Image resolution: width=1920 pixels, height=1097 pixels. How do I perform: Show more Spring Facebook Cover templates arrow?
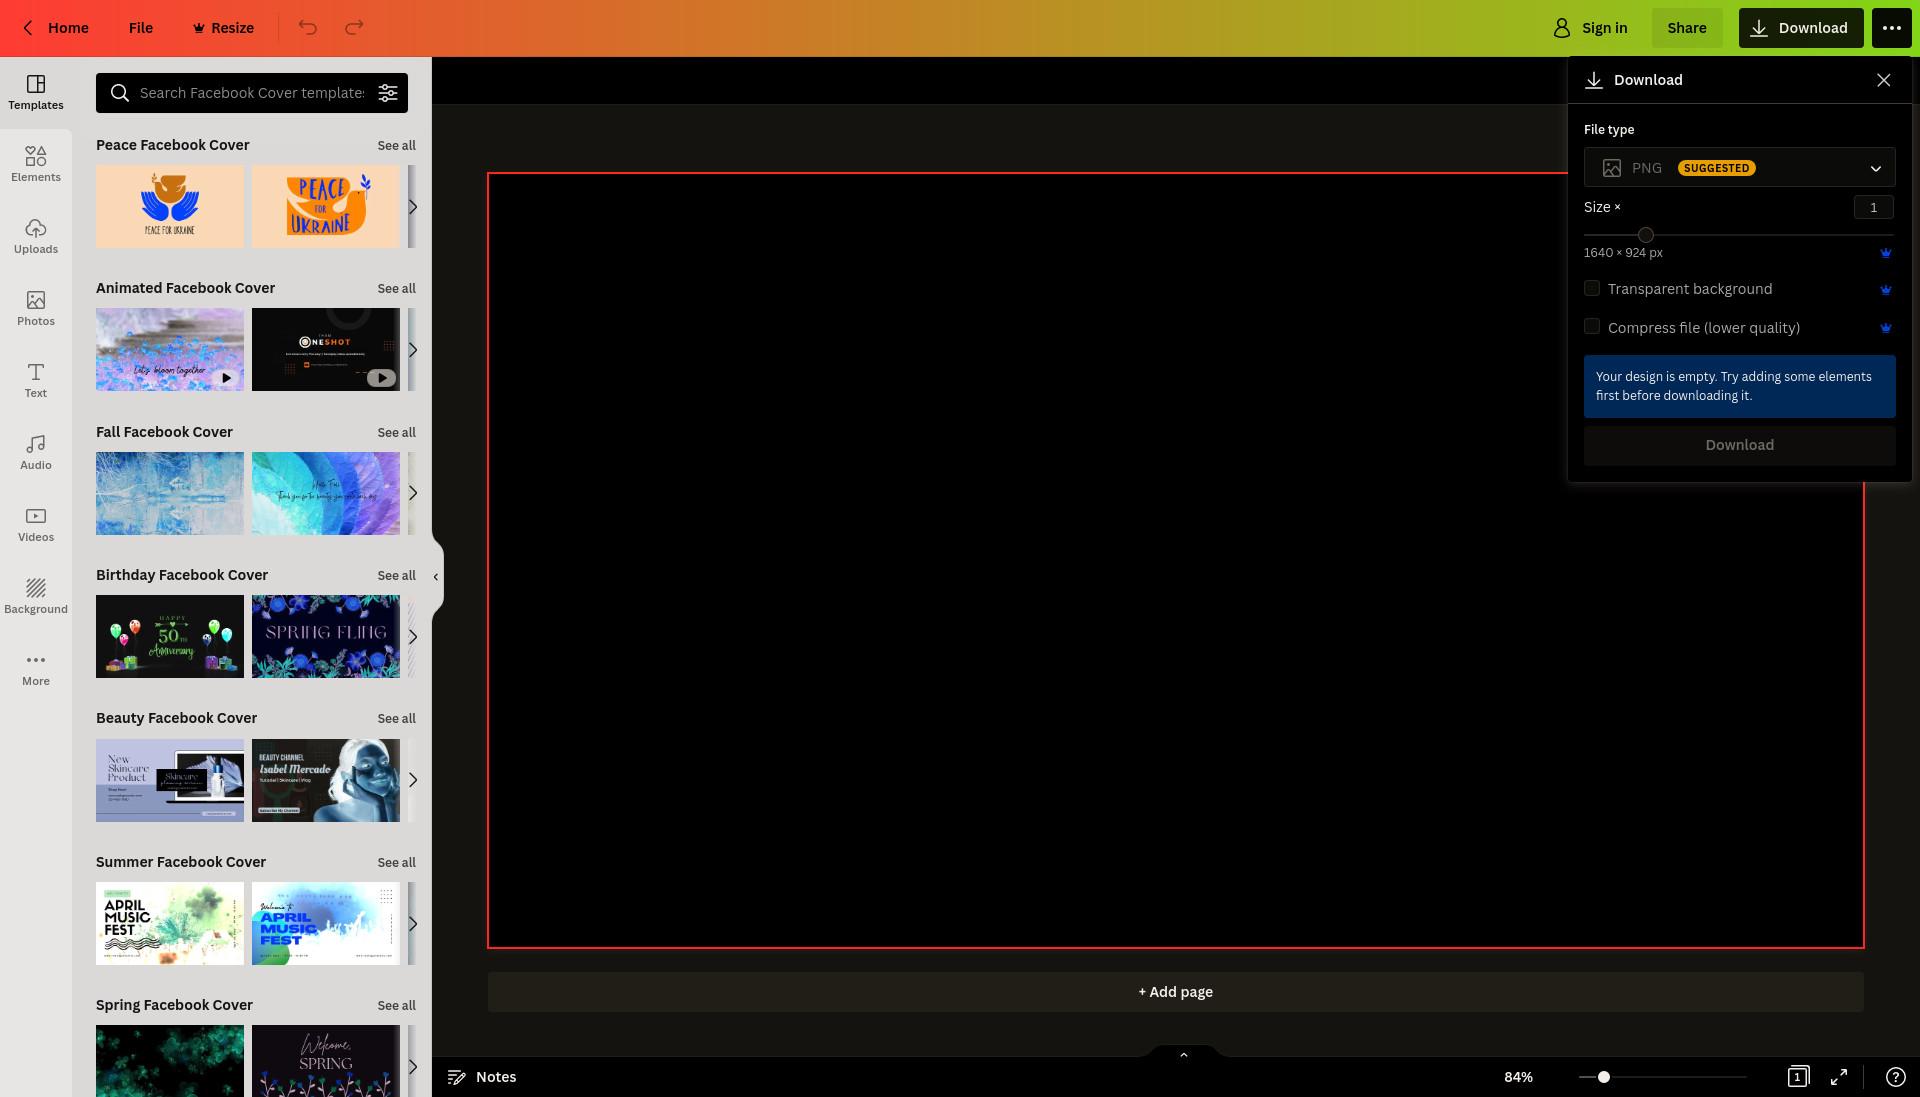(412, 1066)
